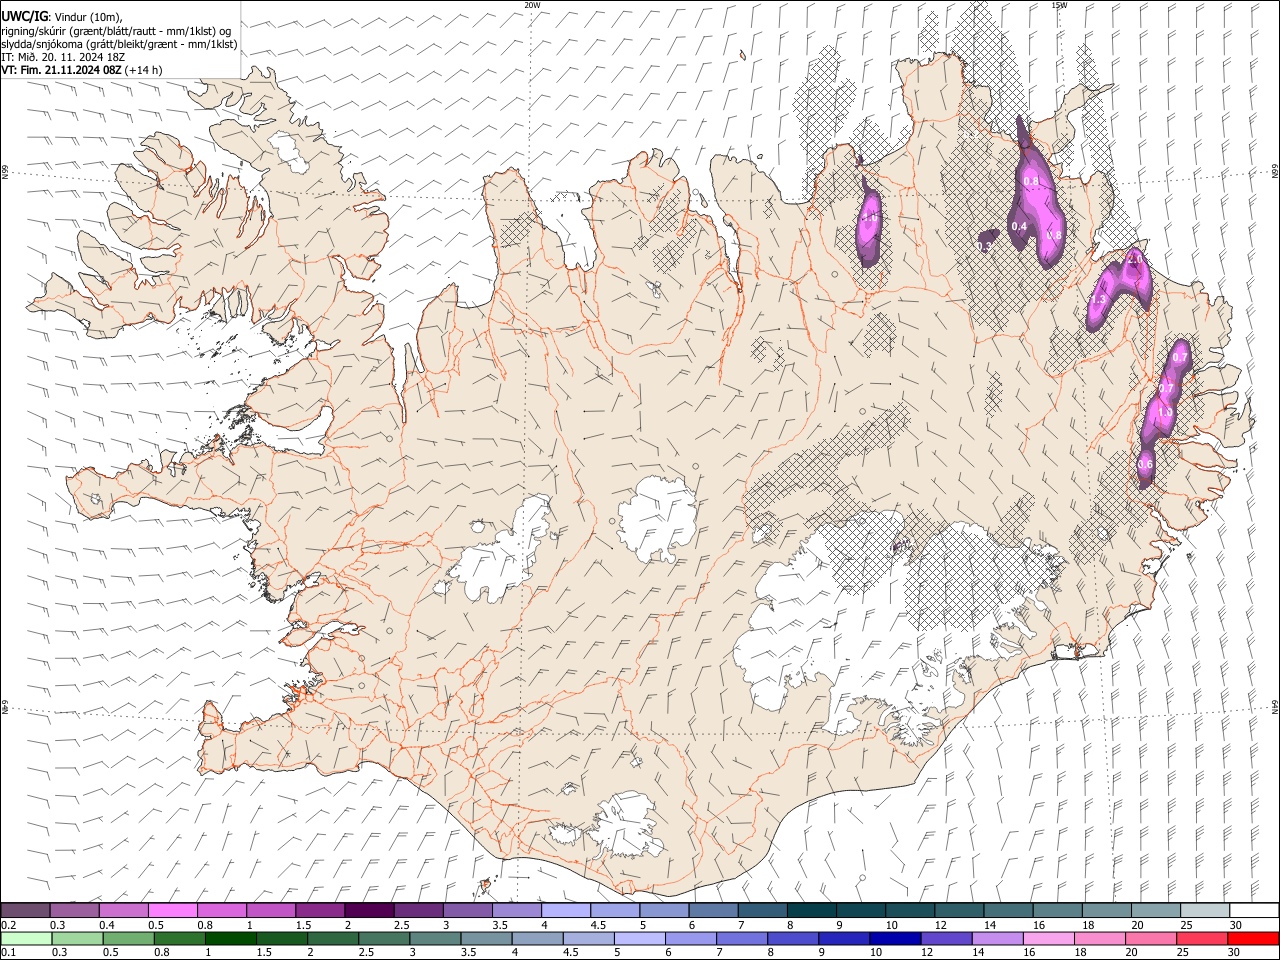The width and height of the screenshot is (1280, 960).
Task: Select the 'IT: Mið. 20. 11. 2024 18Z' text
Action: 63,57
